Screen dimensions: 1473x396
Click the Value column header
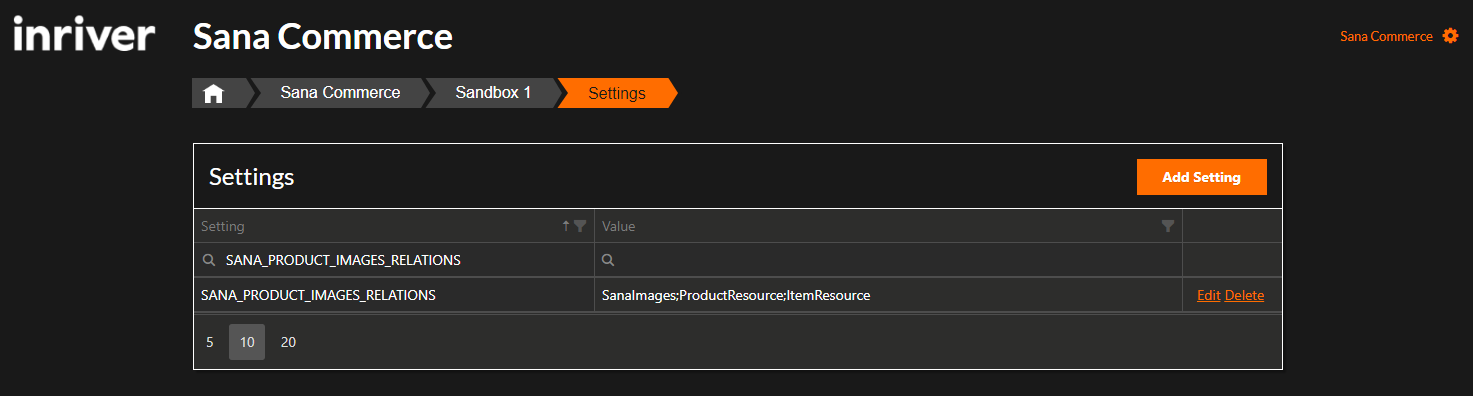point(888,226)
